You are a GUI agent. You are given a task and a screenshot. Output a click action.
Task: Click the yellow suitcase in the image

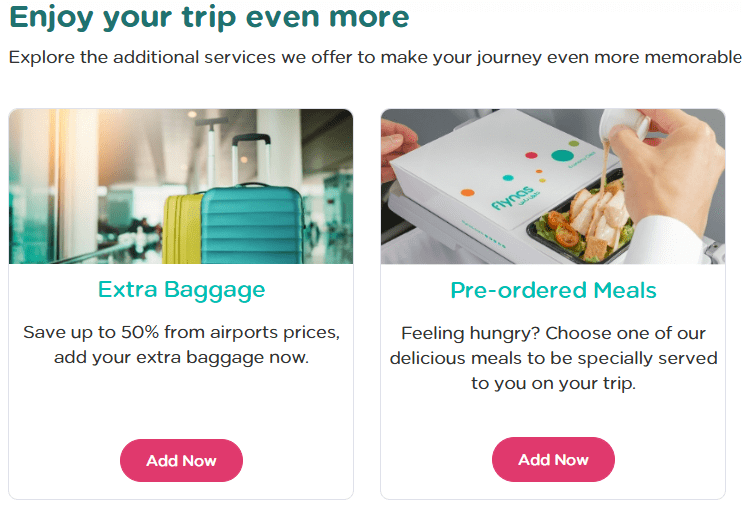pyautogui.click(x=181, y=228)
